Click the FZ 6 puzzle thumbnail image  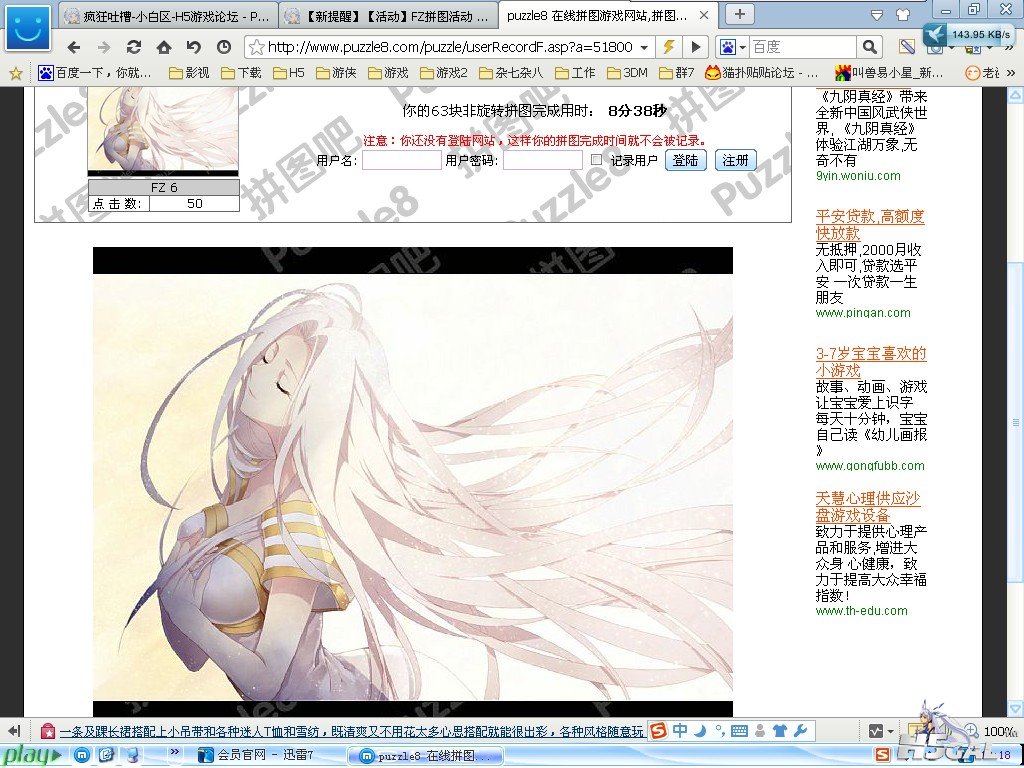[x=163, y=131]
